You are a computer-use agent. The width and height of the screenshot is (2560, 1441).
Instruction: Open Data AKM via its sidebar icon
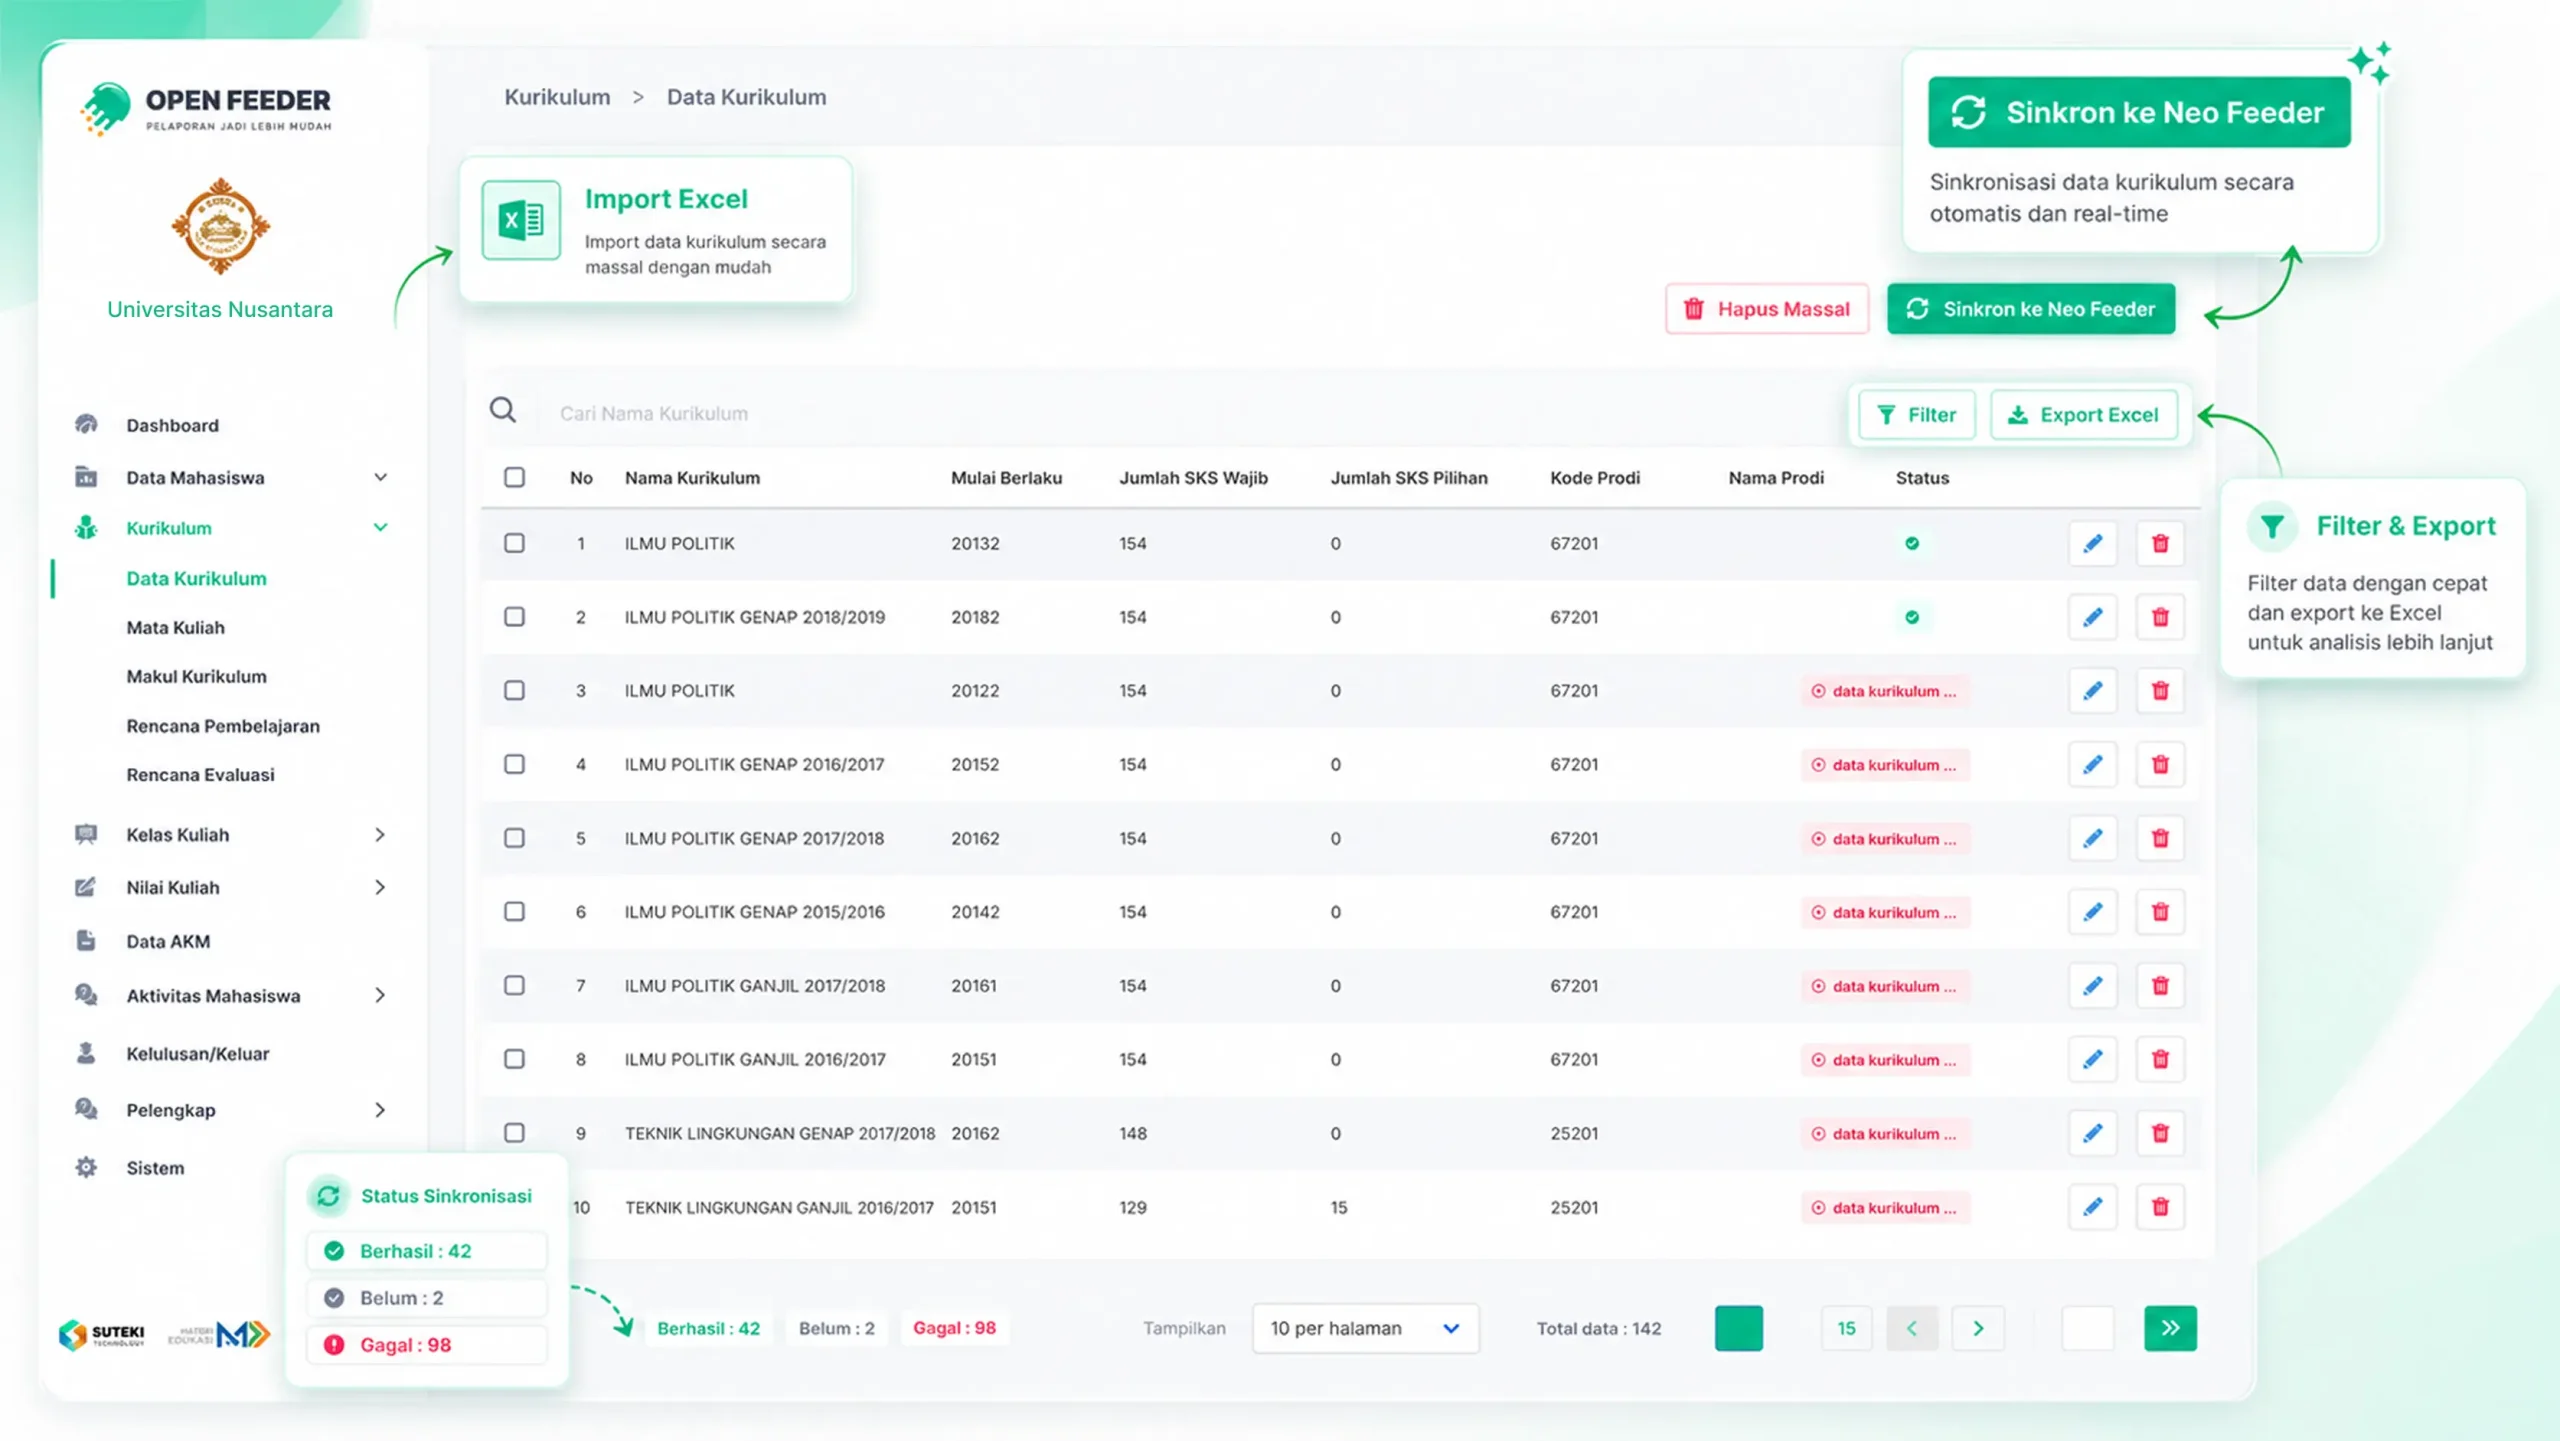[x=86, y=940]
